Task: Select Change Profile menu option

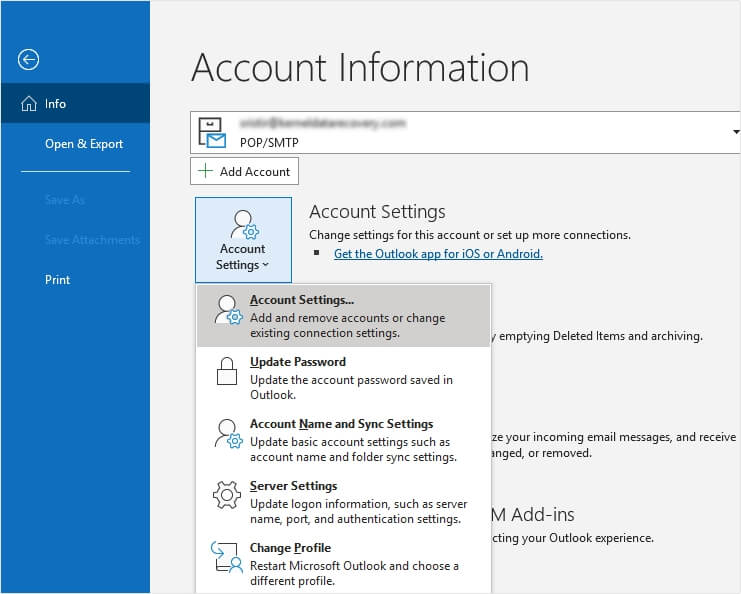Action: tap(344, 563)
